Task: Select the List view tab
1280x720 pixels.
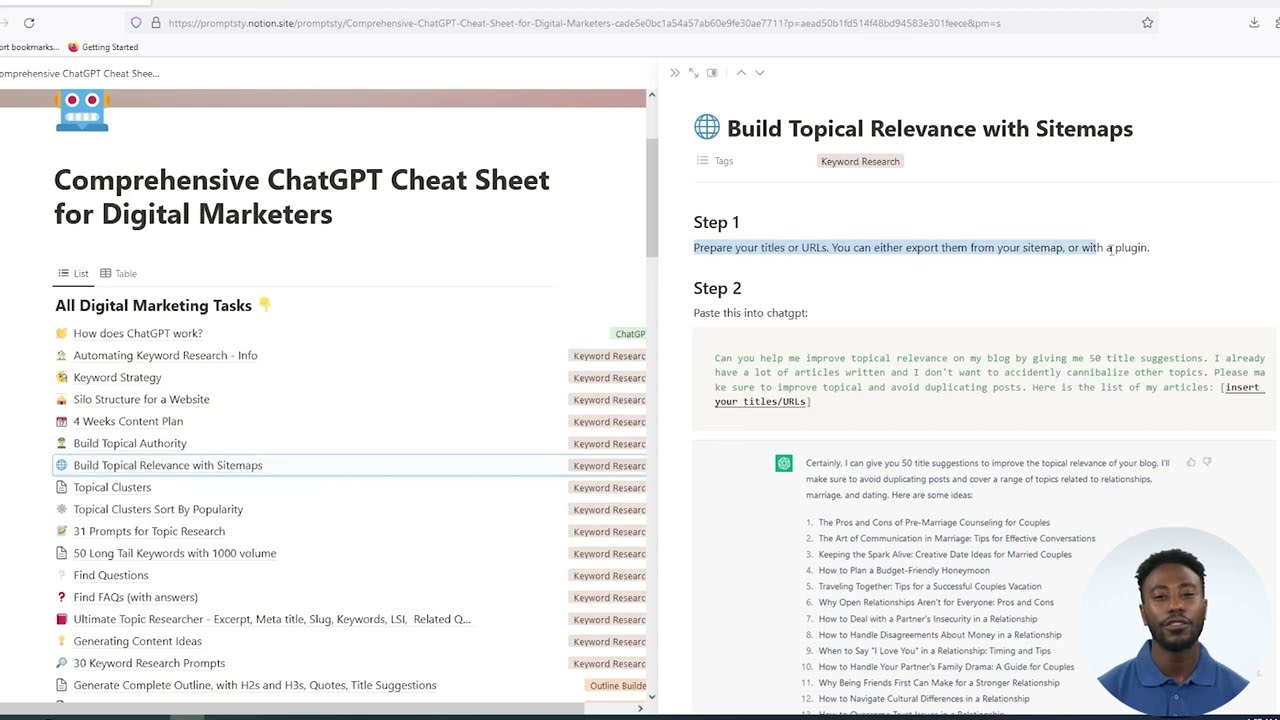Action: [73, 273]
